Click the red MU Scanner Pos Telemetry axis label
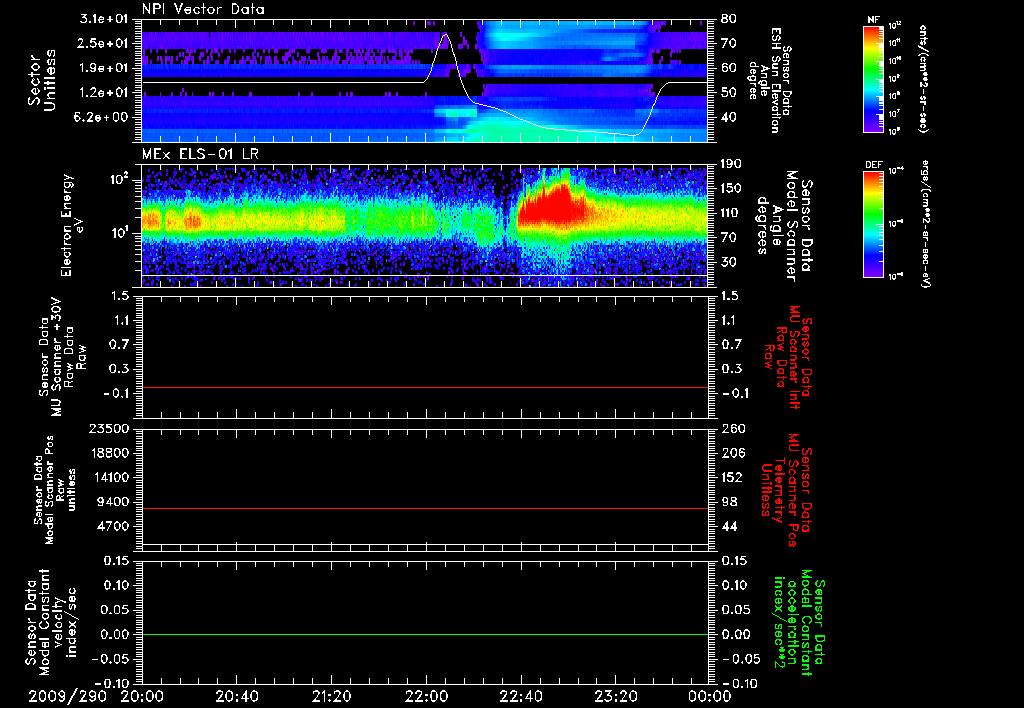This screenshot has height=708, width=1024. pos(785,490)
